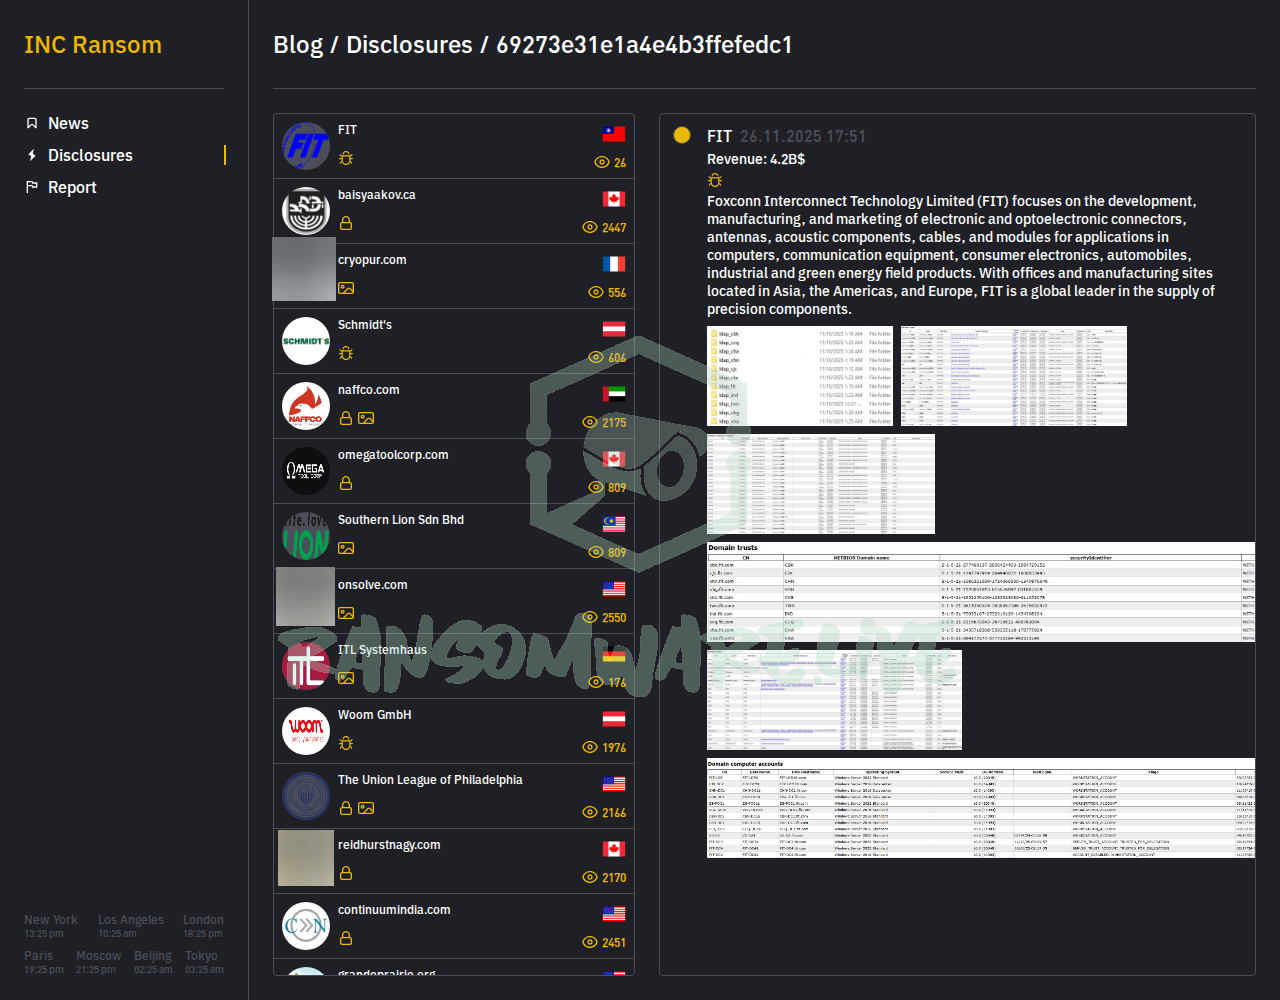1280x1000 pixels.
Task: Click the lock icon under baisyaakov.ca
Action: click(346, 223)
